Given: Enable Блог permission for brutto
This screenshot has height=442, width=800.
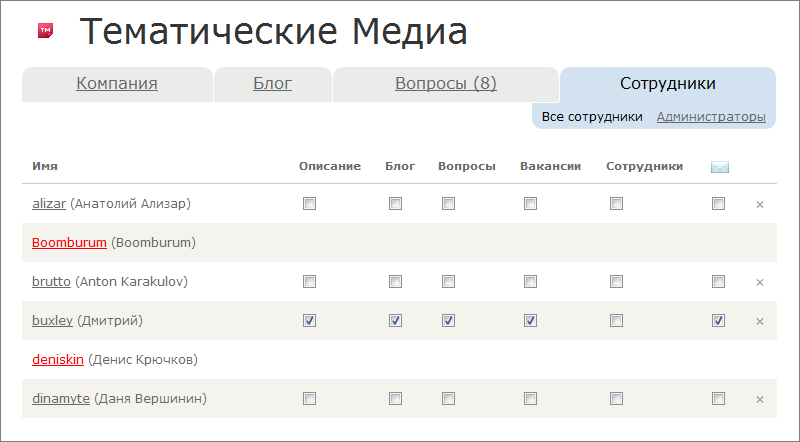Looking at the screenshot, I should pyautogui.click(x=395, y=282).
